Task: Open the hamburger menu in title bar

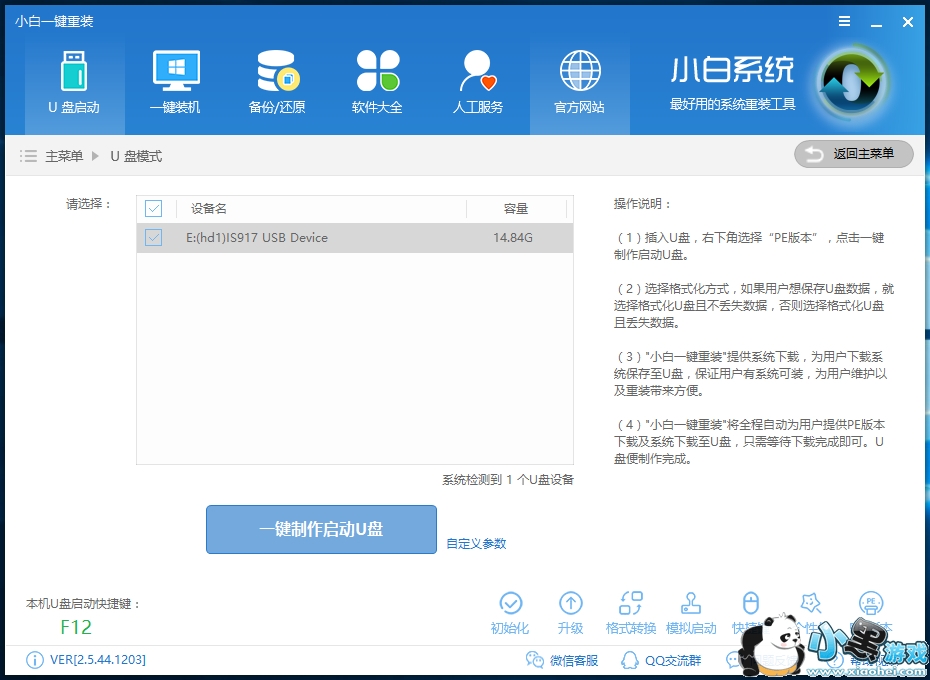Action: [845, 22]
